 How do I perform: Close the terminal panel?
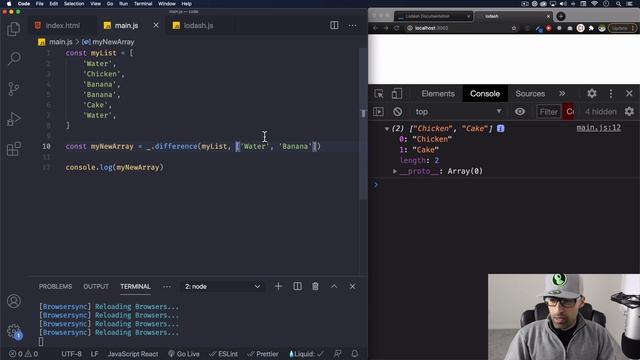tap(353, 287)
